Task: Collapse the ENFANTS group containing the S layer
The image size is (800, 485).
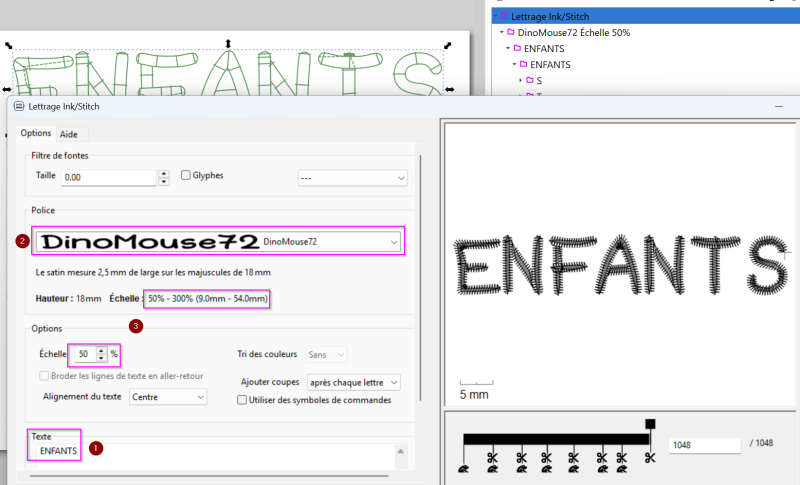Action: [x=514, y=64]
